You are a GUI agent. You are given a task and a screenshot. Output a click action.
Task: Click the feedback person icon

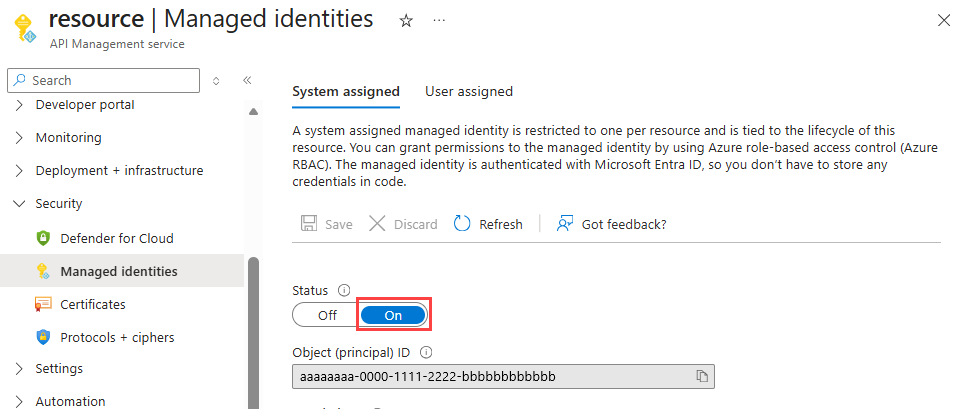click(x=565, y=224)
